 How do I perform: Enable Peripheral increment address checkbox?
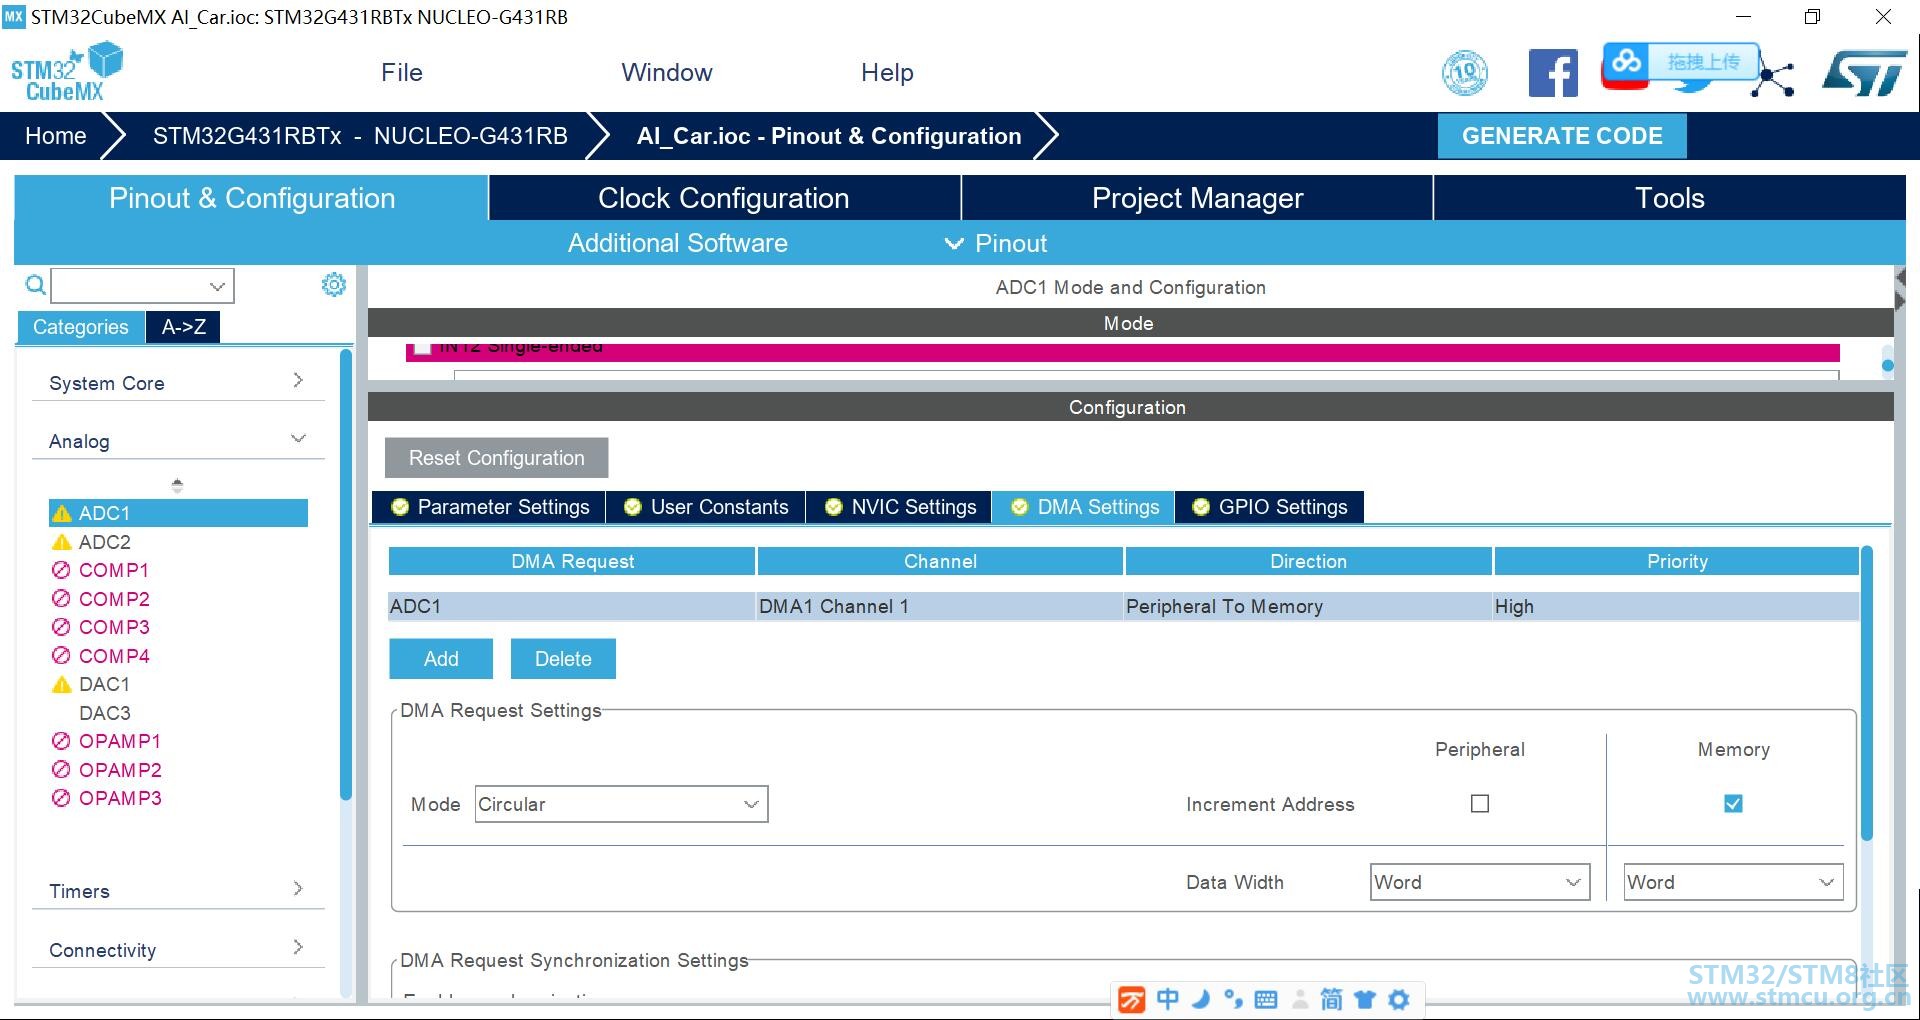pos(1480,803)
